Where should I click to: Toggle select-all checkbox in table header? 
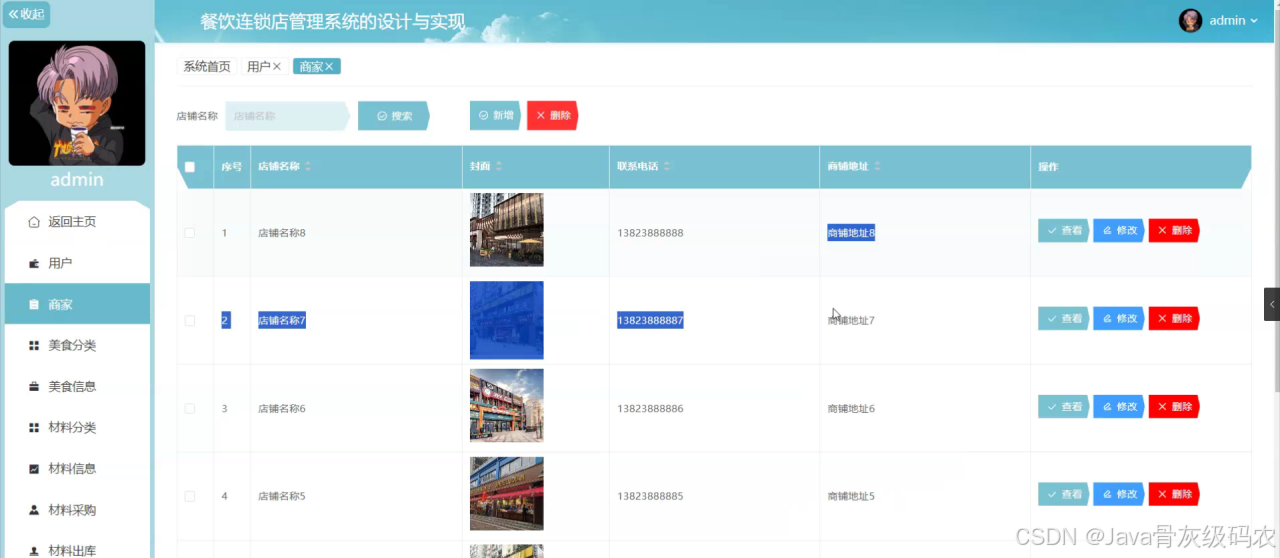pyautogui.click(x=190, y=167)
